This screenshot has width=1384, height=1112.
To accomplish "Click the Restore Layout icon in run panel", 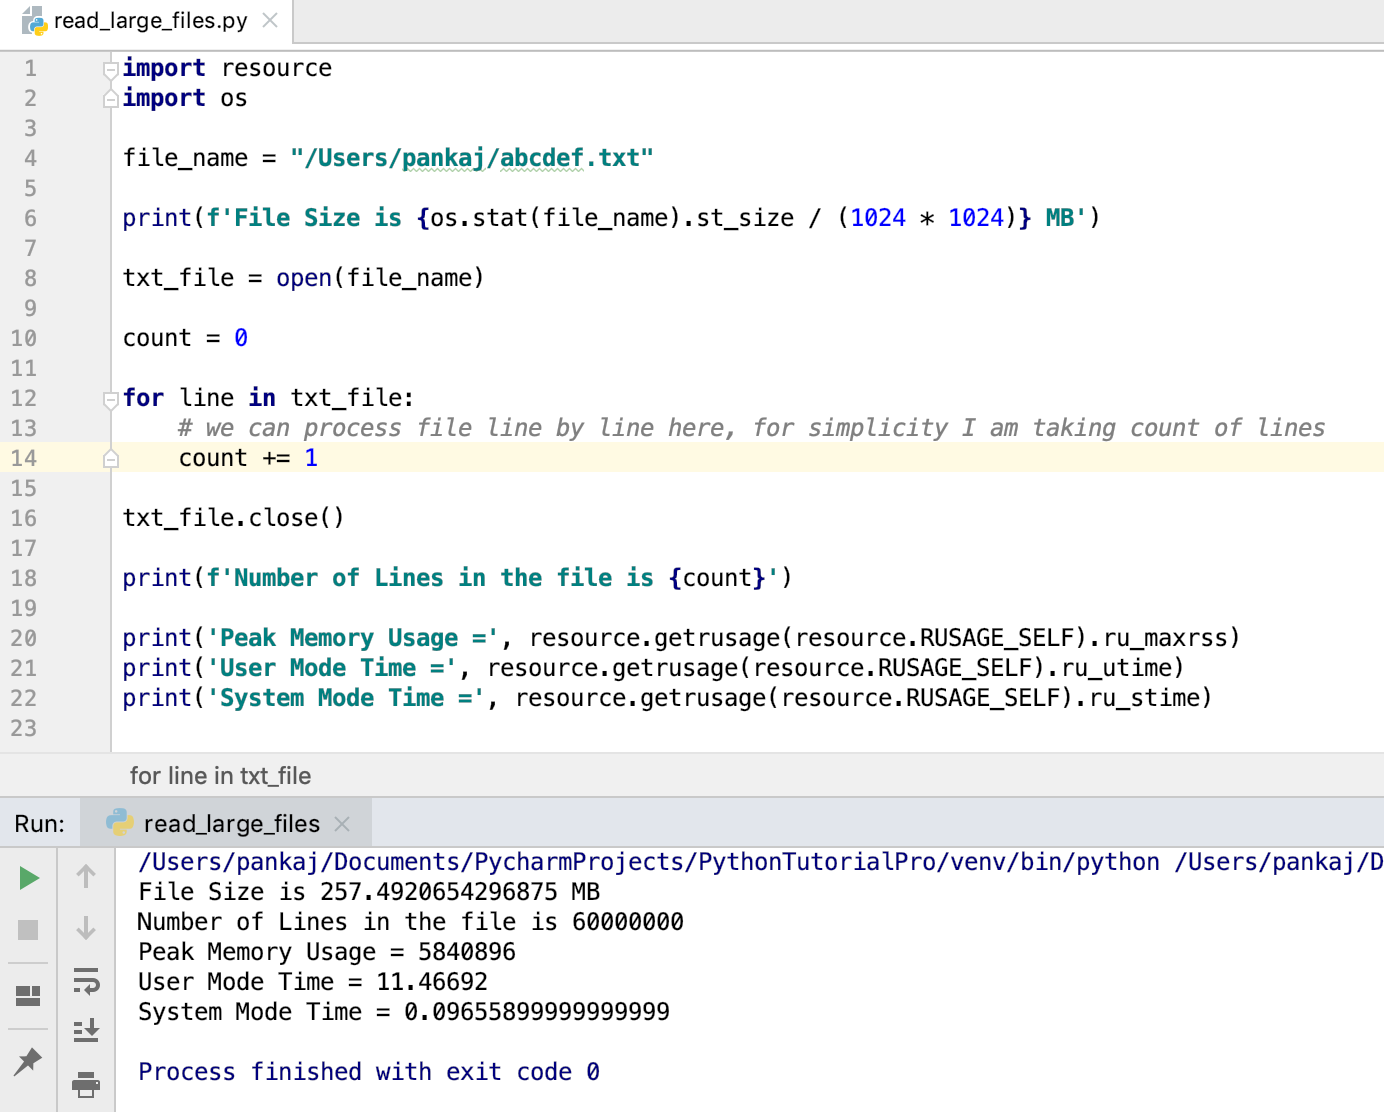I will point(28,994).
